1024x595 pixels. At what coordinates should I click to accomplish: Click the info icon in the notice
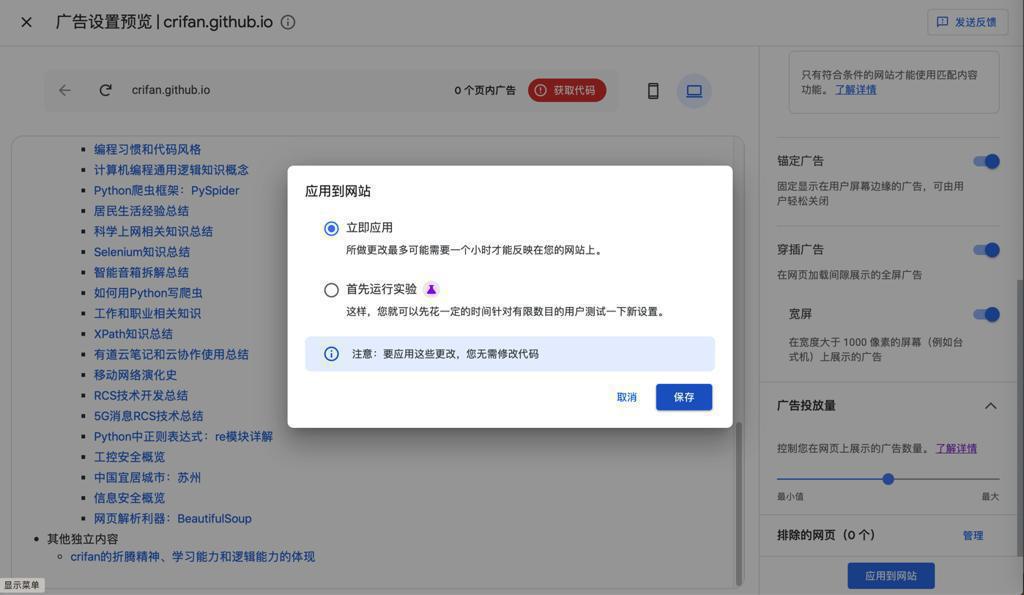pyautogui.click(x=331, y=354)
